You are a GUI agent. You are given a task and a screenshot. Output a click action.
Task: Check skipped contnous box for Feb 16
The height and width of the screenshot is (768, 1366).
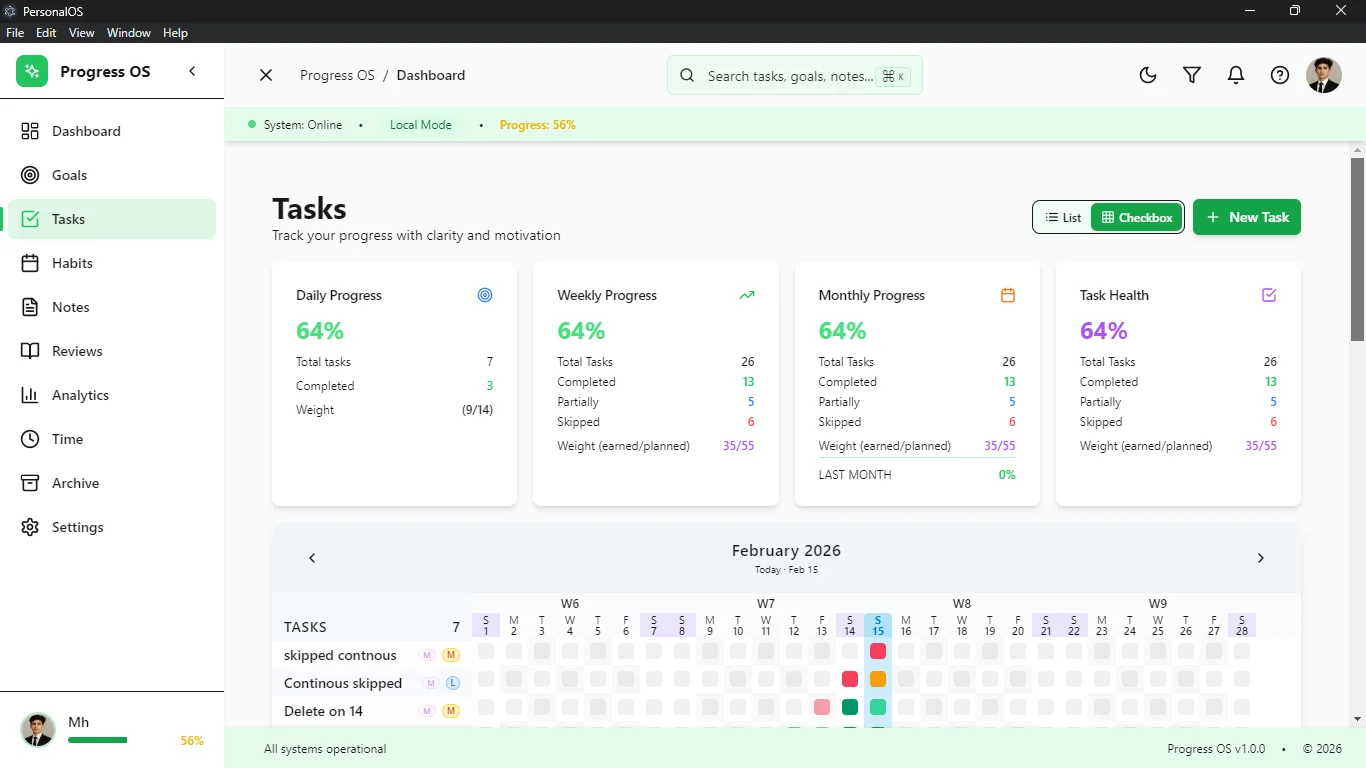[x=906, y=651]
